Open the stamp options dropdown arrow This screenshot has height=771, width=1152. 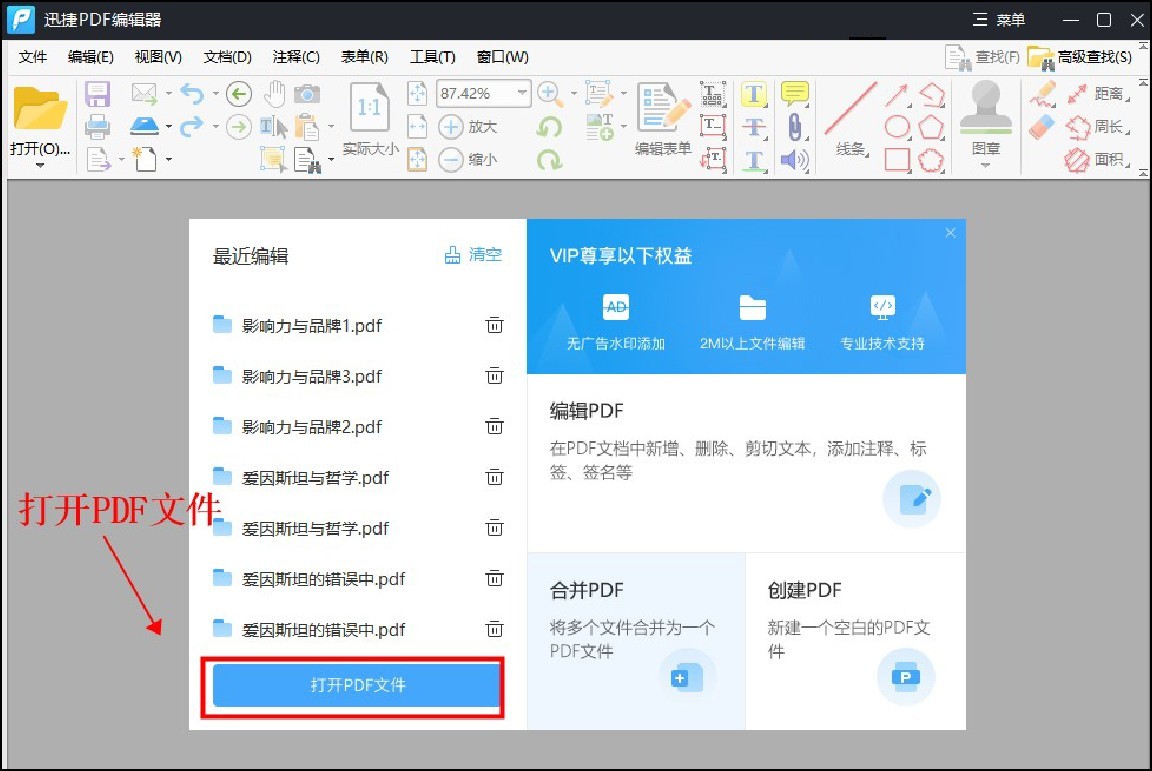986,165
